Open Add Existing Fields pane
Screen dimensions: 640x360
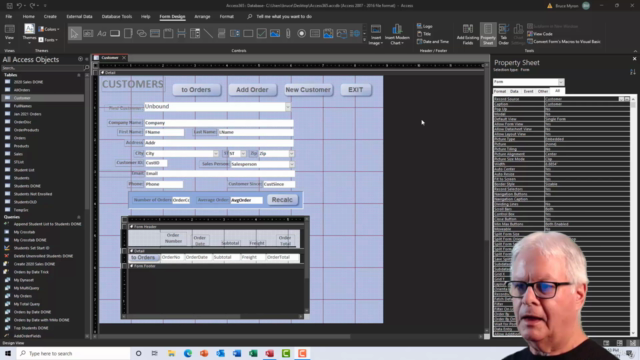pos(468,35)
